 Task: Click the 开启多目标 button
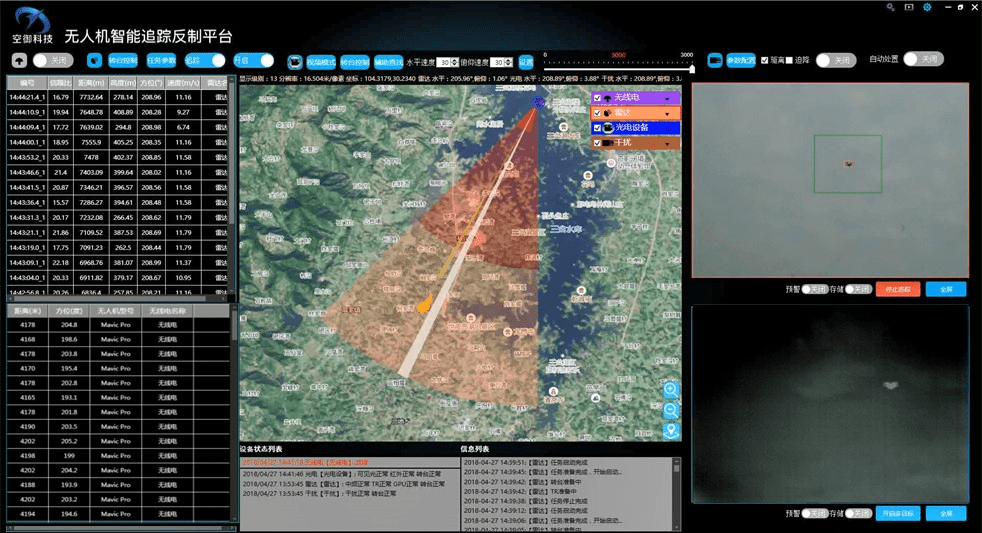click(x=895, y=513)
